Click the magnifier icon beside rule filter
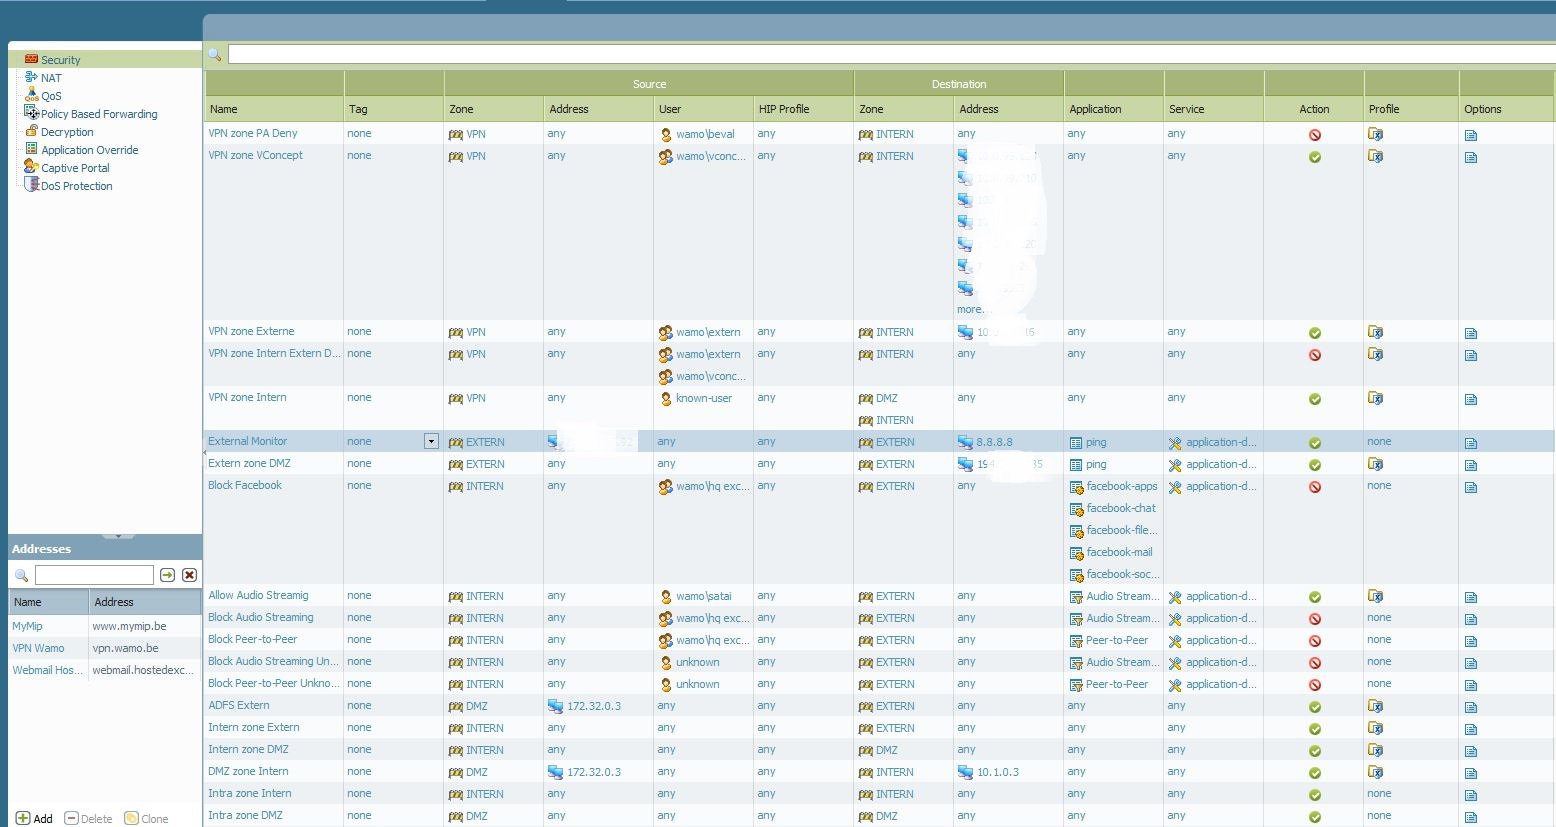This screenshot has height=827, width=1556. (x=214, y=54)
